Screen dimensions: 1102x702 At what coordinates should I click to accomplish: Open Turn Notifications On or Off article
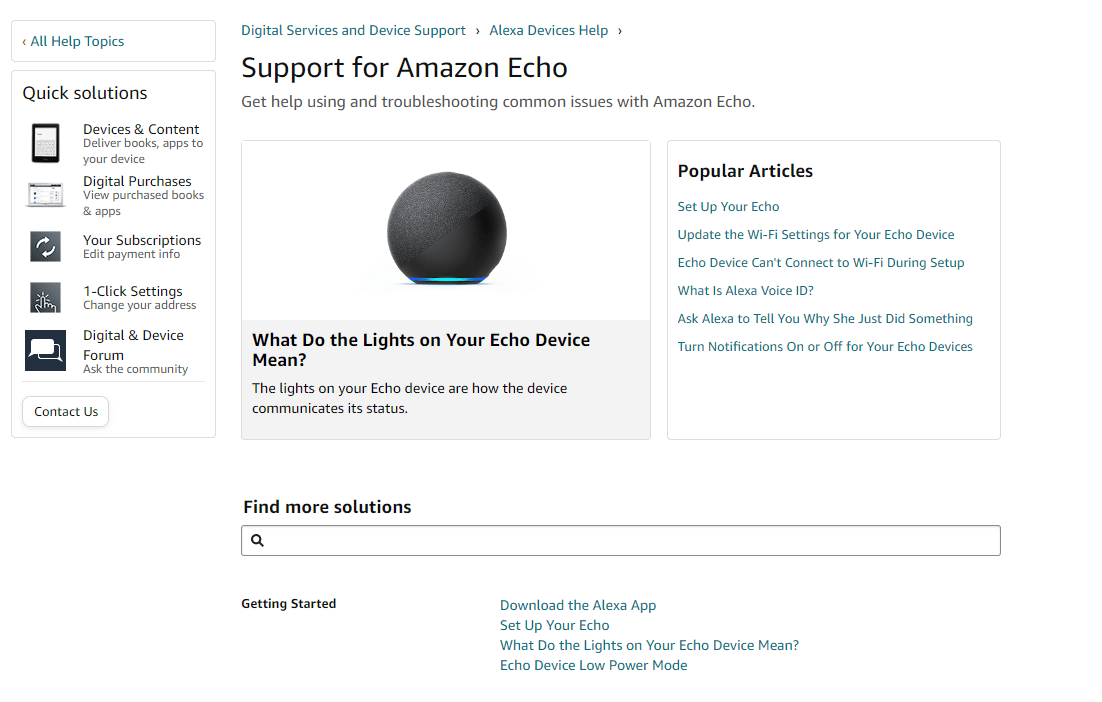point(824,346)
